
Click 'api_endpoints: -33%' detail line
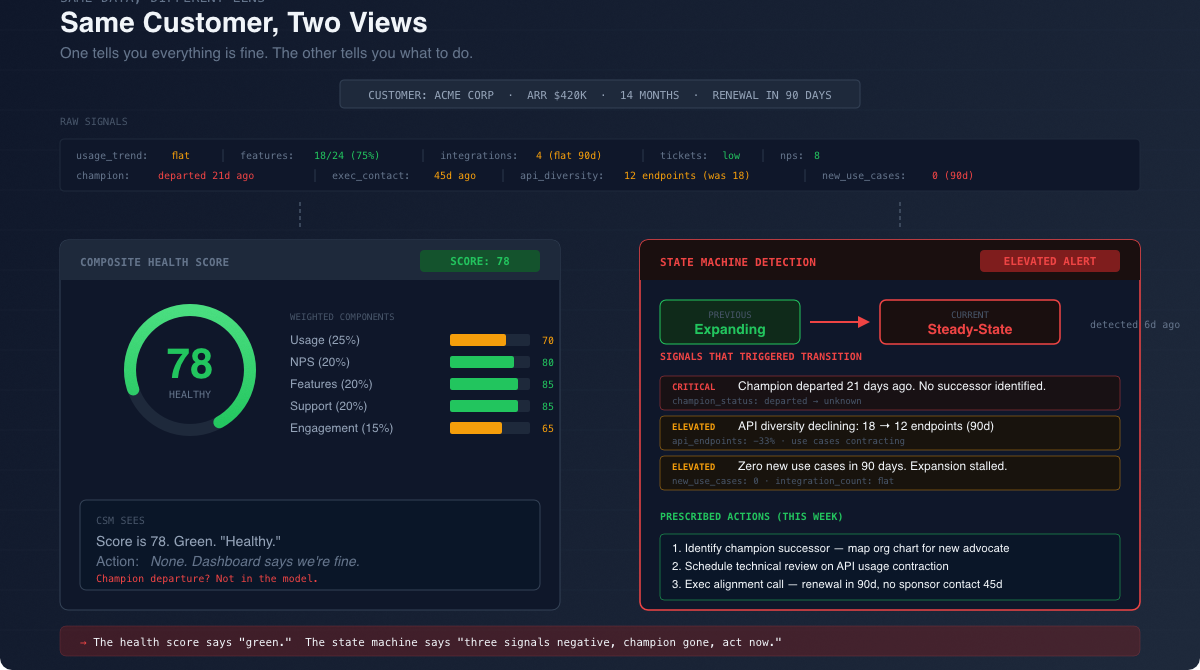click(788, 441)
